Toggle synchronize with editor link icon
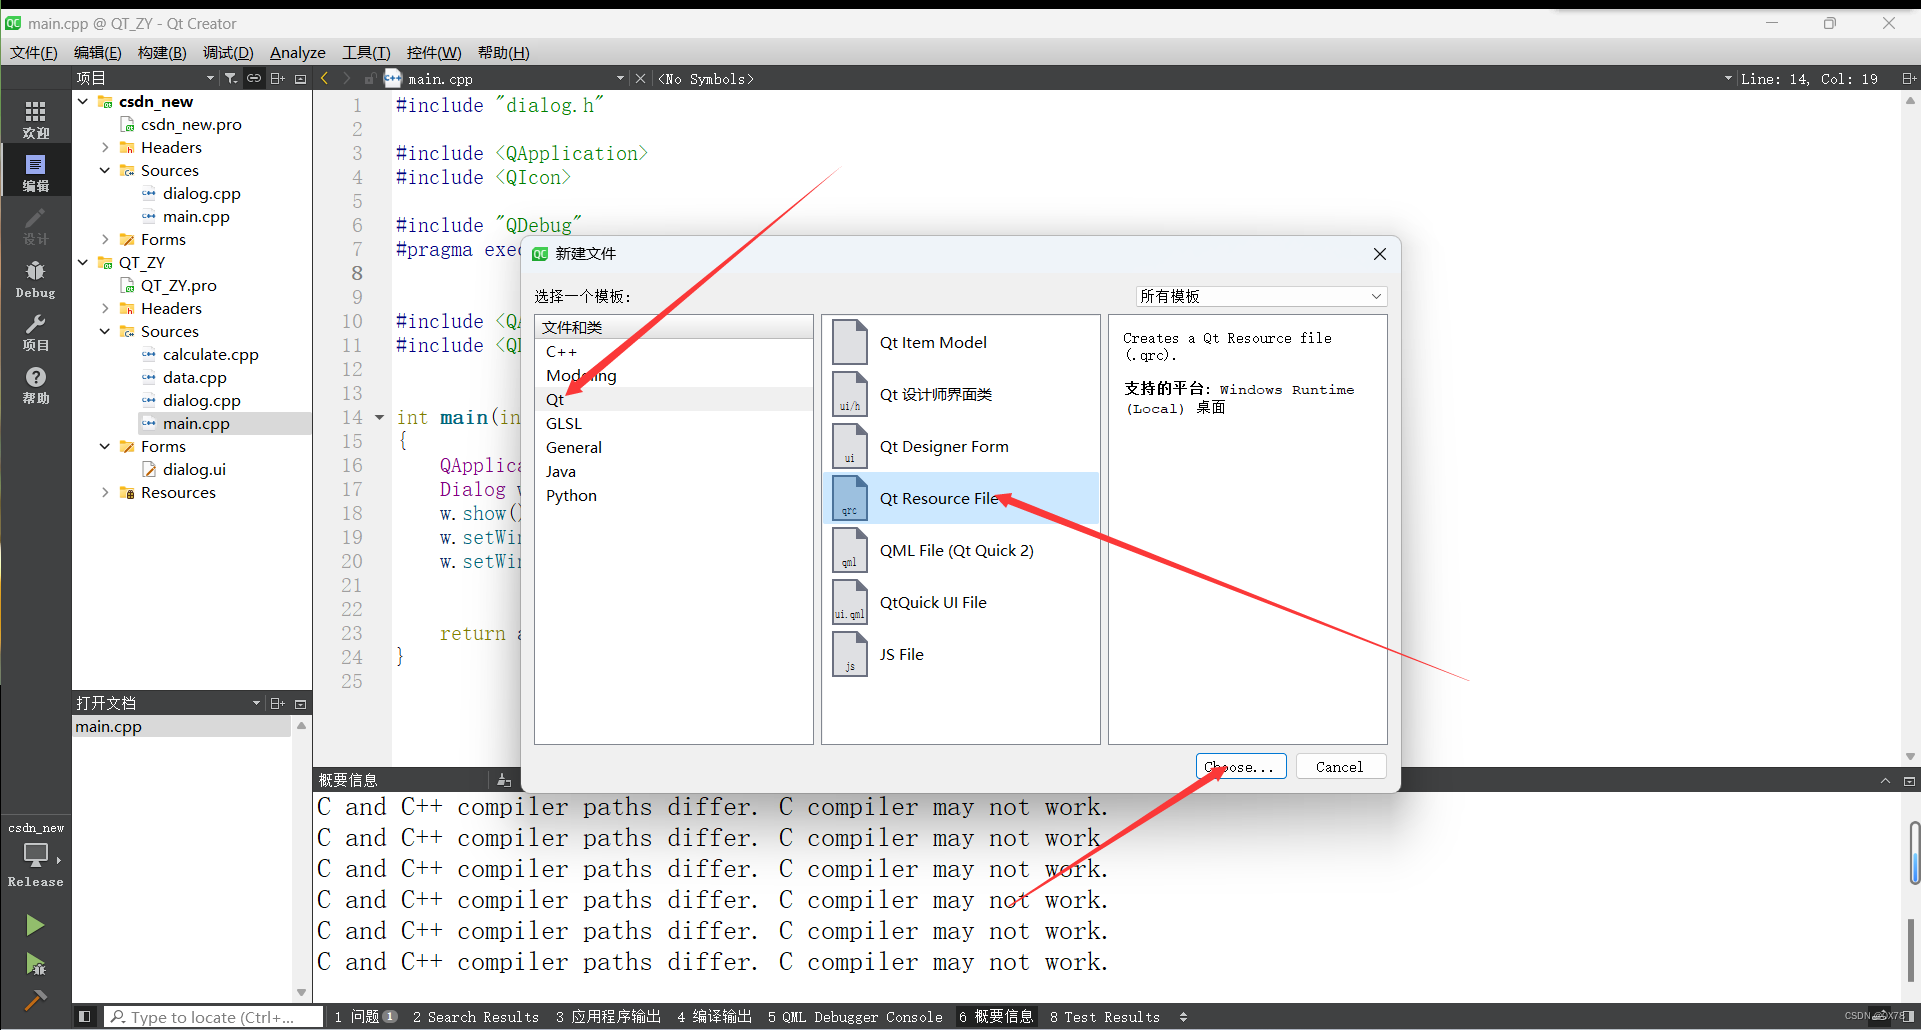Screen dimensions: 1921x1030 pyautogui.click(x=254, y=78)
